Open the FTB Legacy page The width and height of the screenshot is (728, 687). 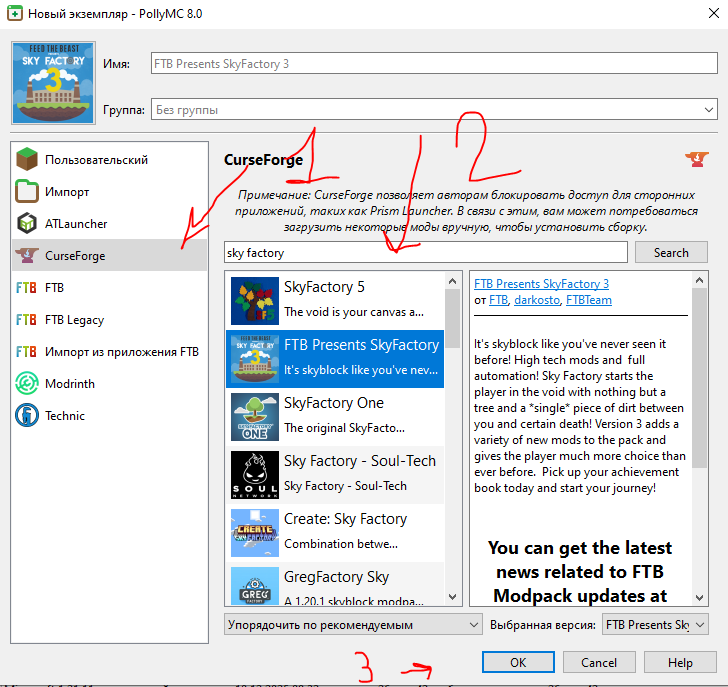pyautogui.click(x=109, y=320)
